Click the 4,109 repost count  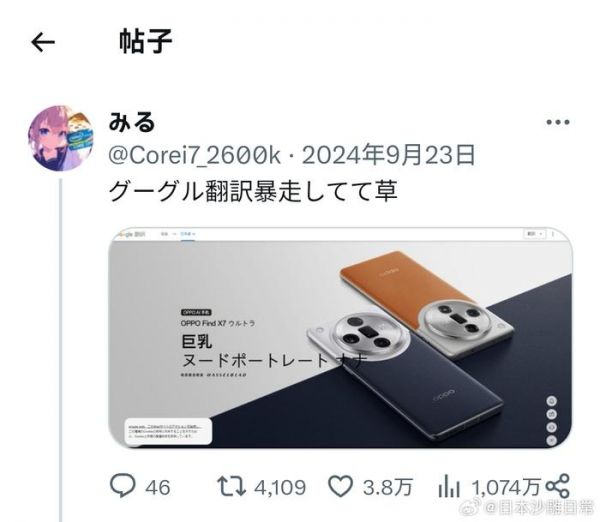[280, 487]
